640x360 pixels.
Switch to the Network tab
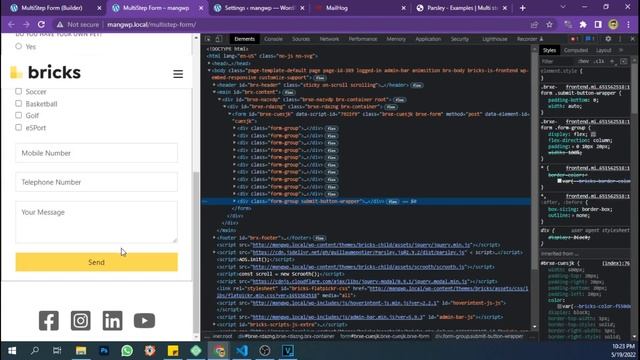(329, 39)
